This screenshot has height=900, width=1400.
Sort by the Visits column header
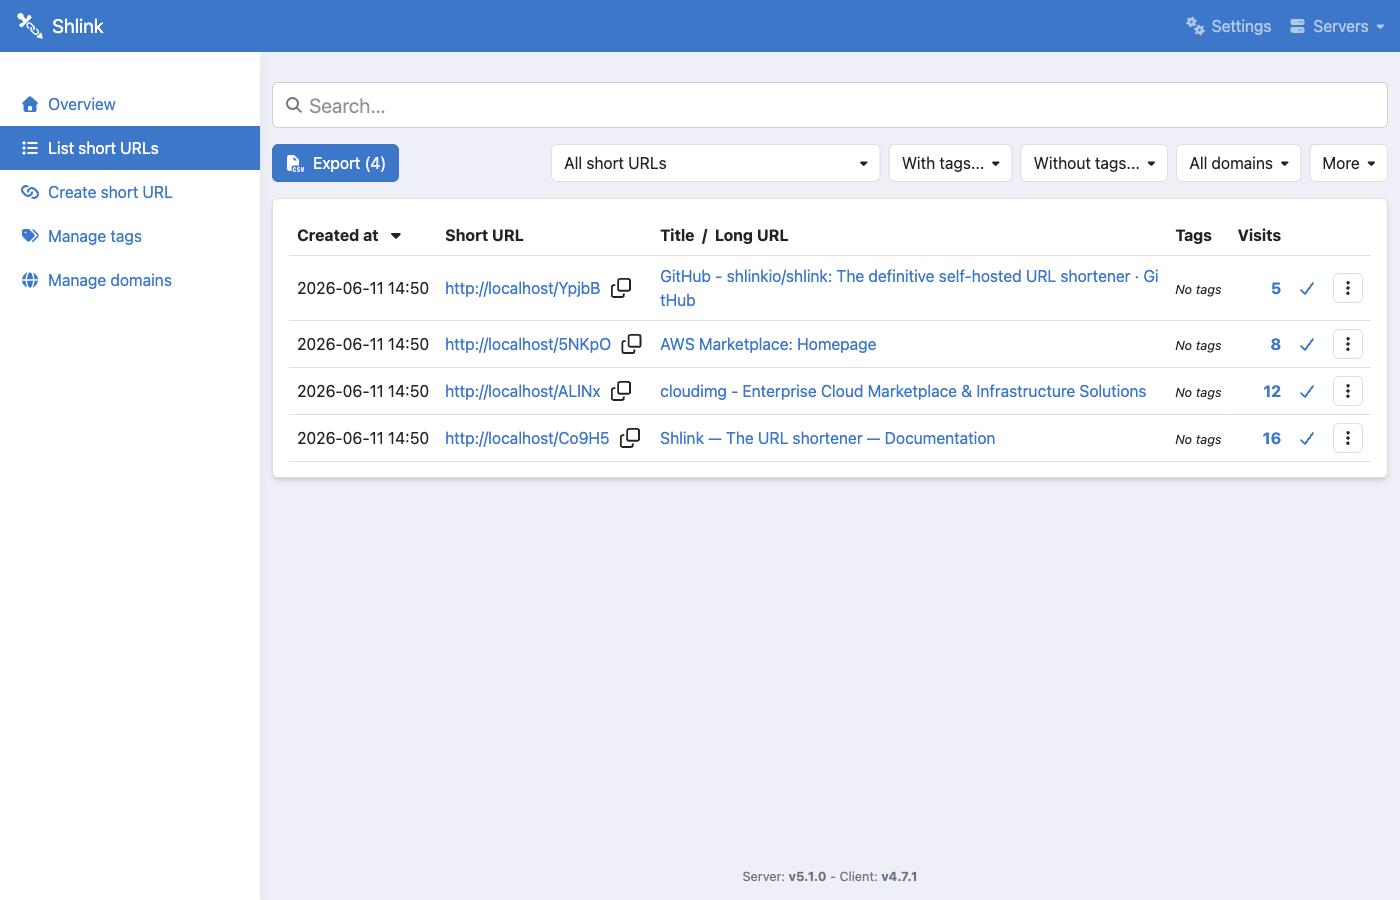[1259, 235]
